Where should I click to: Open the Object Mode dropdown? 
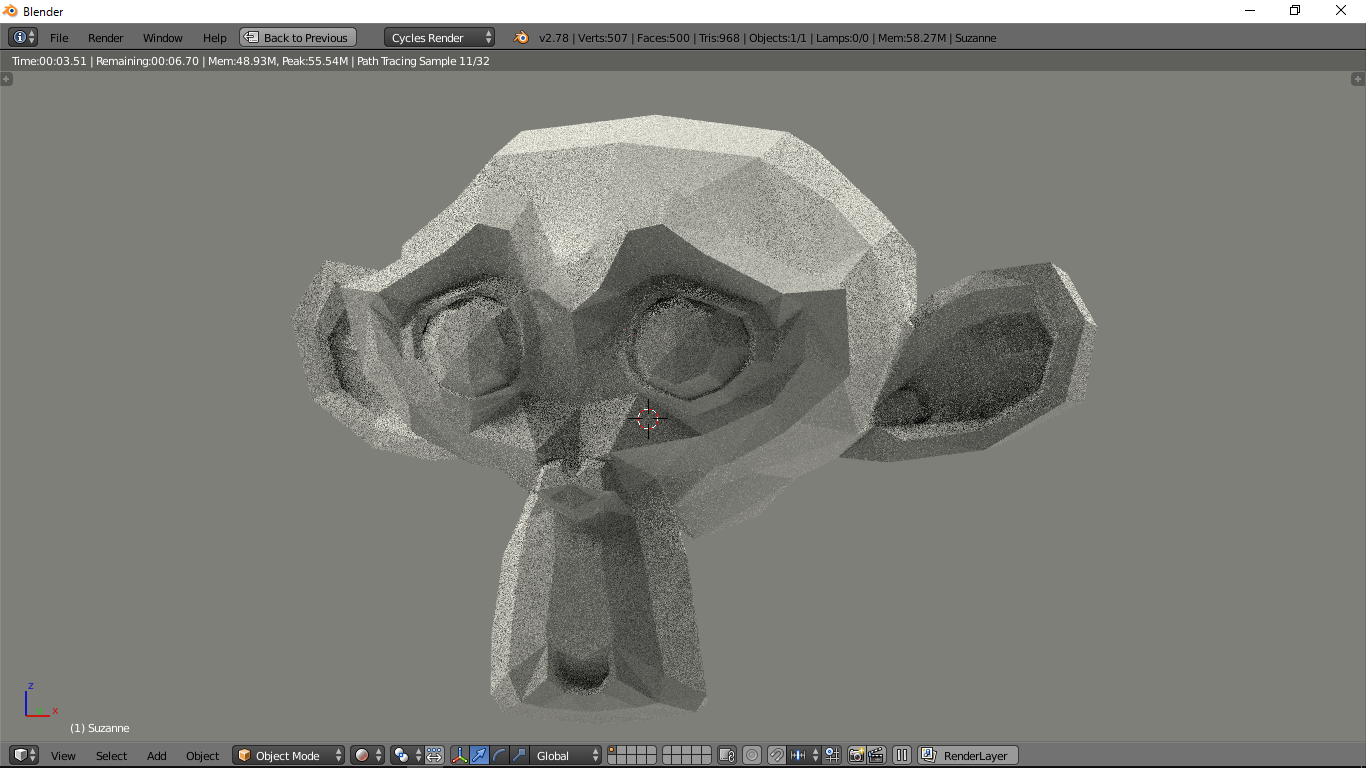(289, 755)
